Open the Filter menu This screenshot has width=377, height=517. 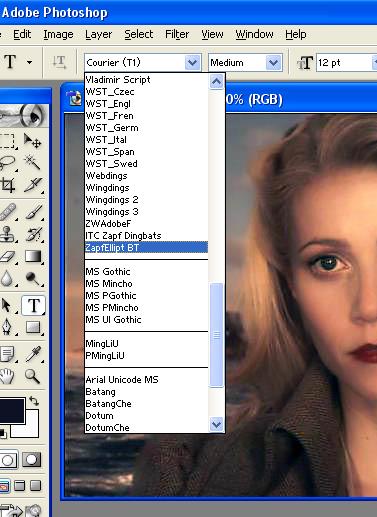[177, 34]
